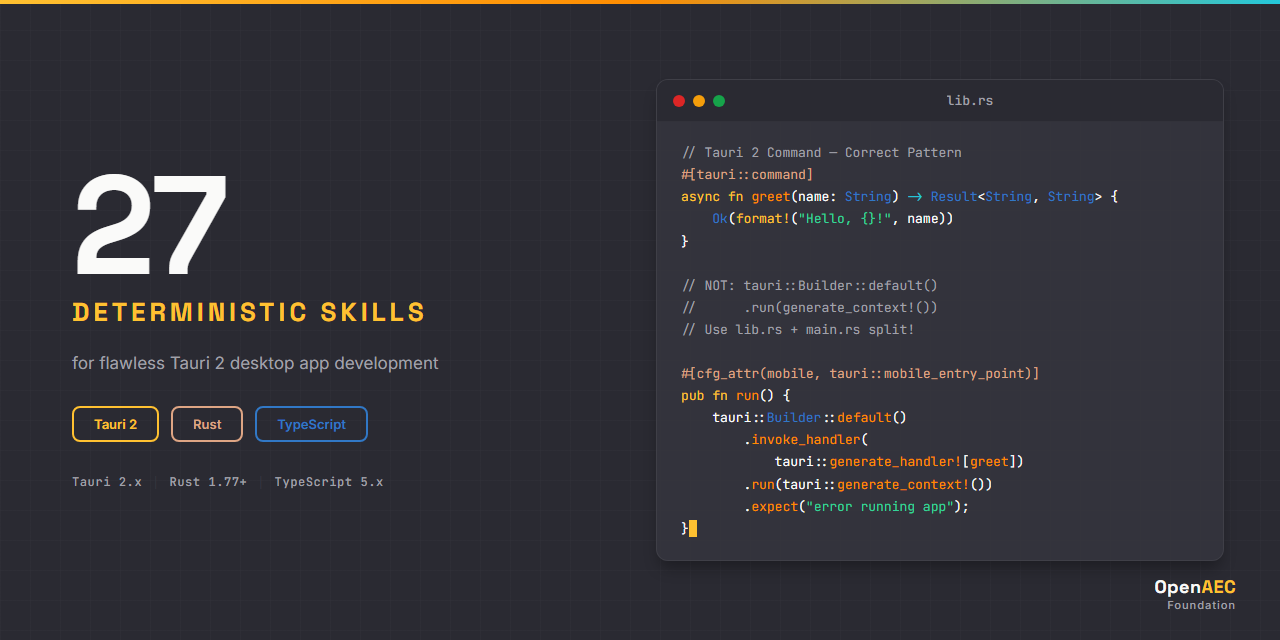Click the "error running app" string
1280x640 pixels.
(x=880, y=506)
